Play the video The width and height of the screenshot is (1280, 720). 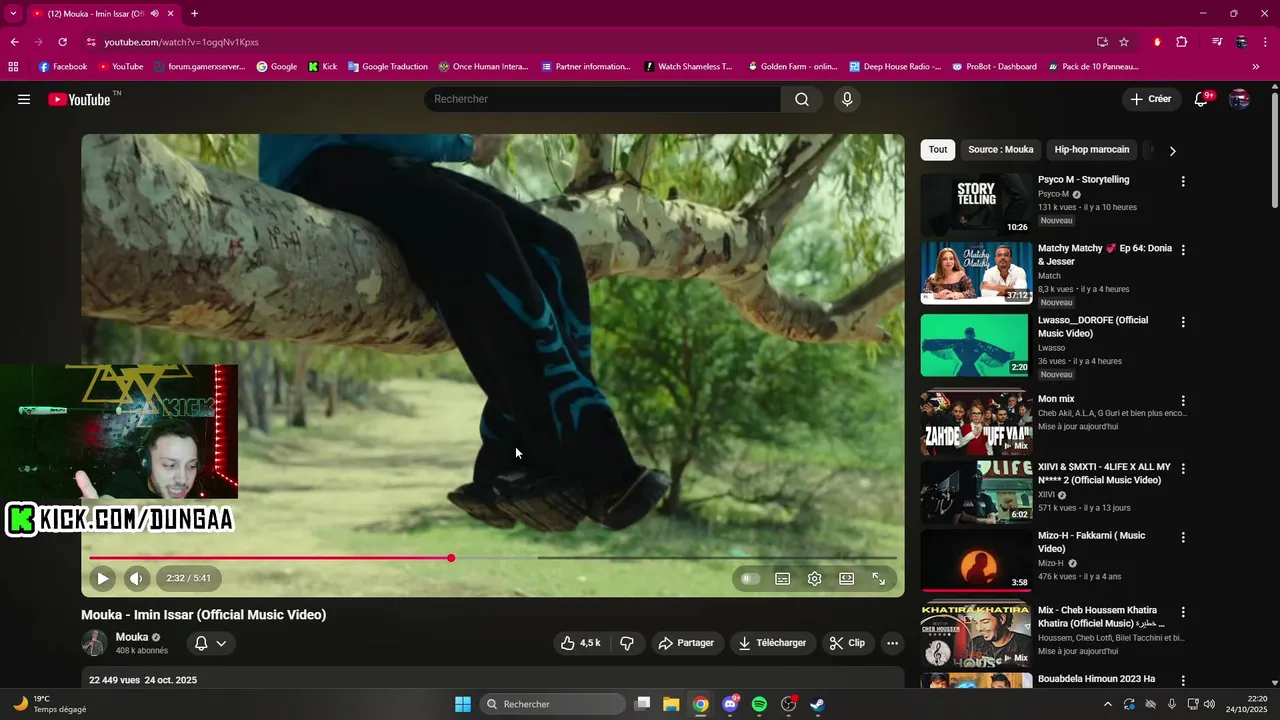coord(102,578)
